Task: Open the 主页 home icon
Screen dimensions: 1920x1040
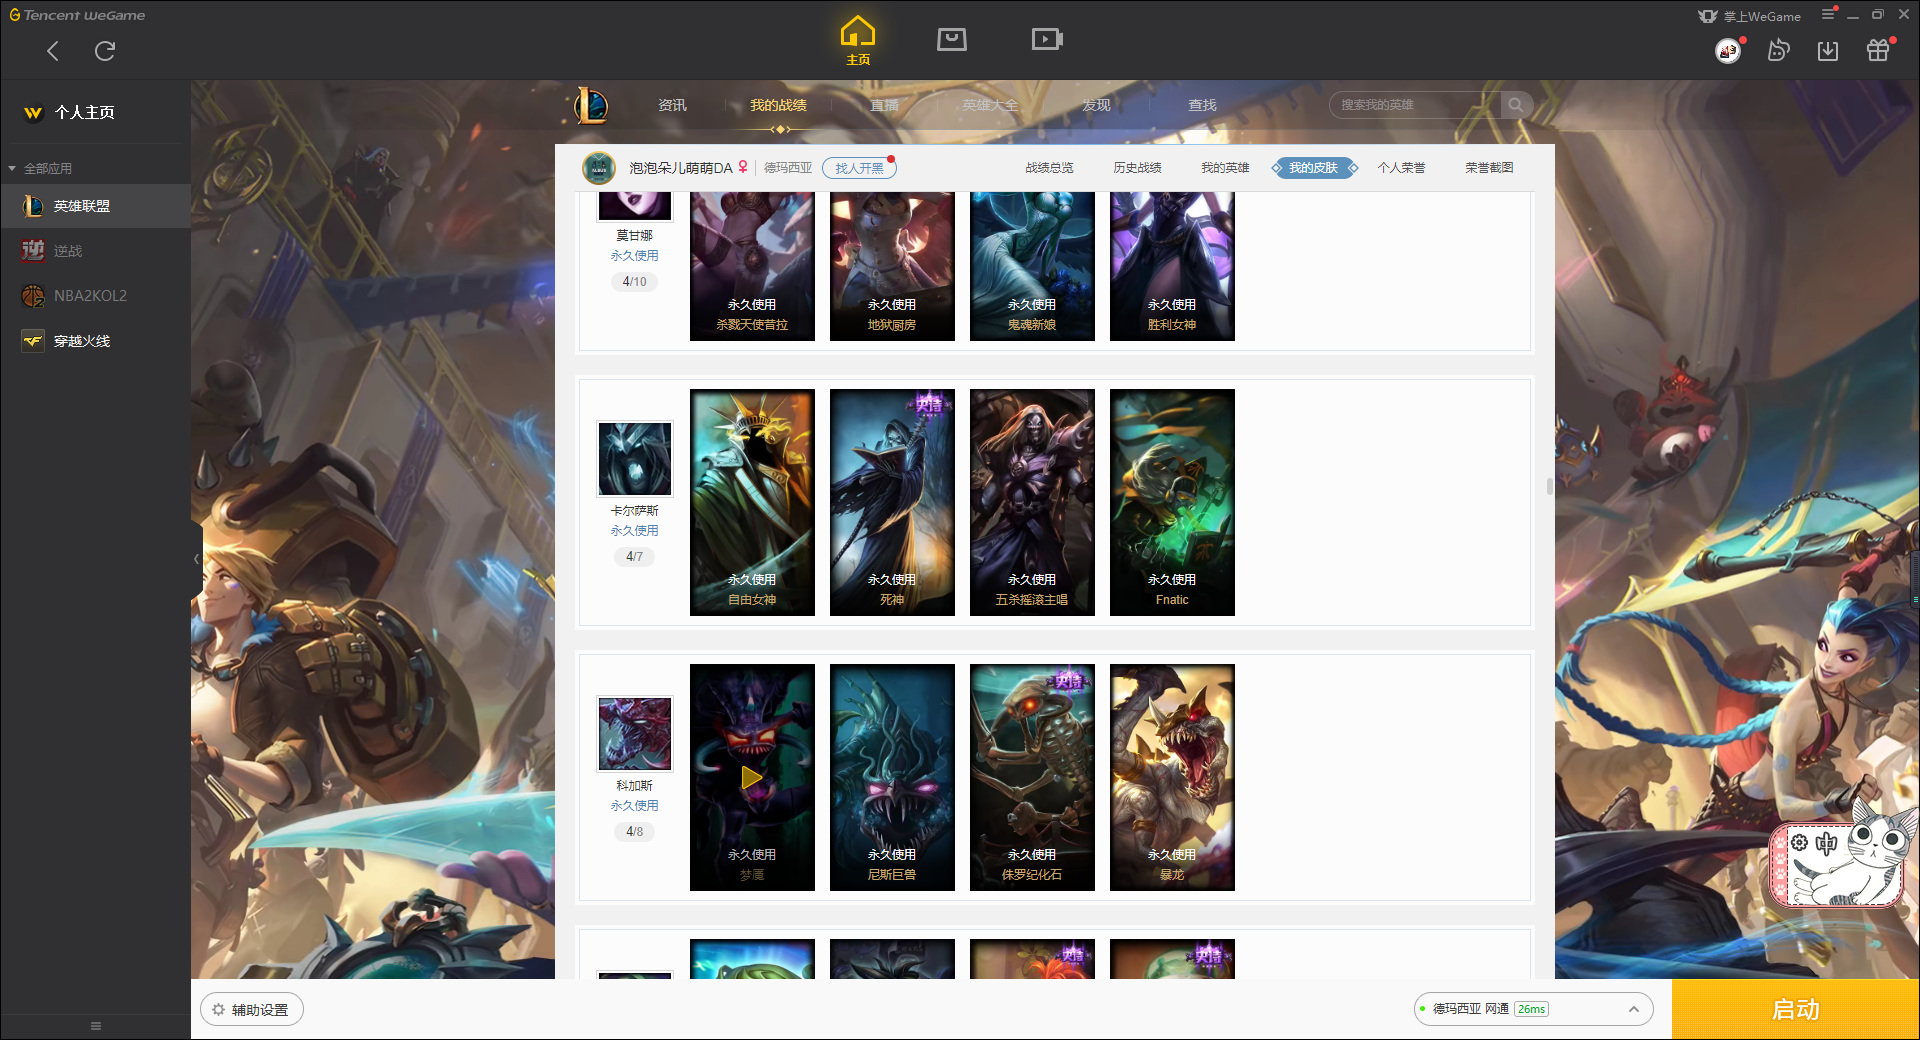Action: coord(858,41)
